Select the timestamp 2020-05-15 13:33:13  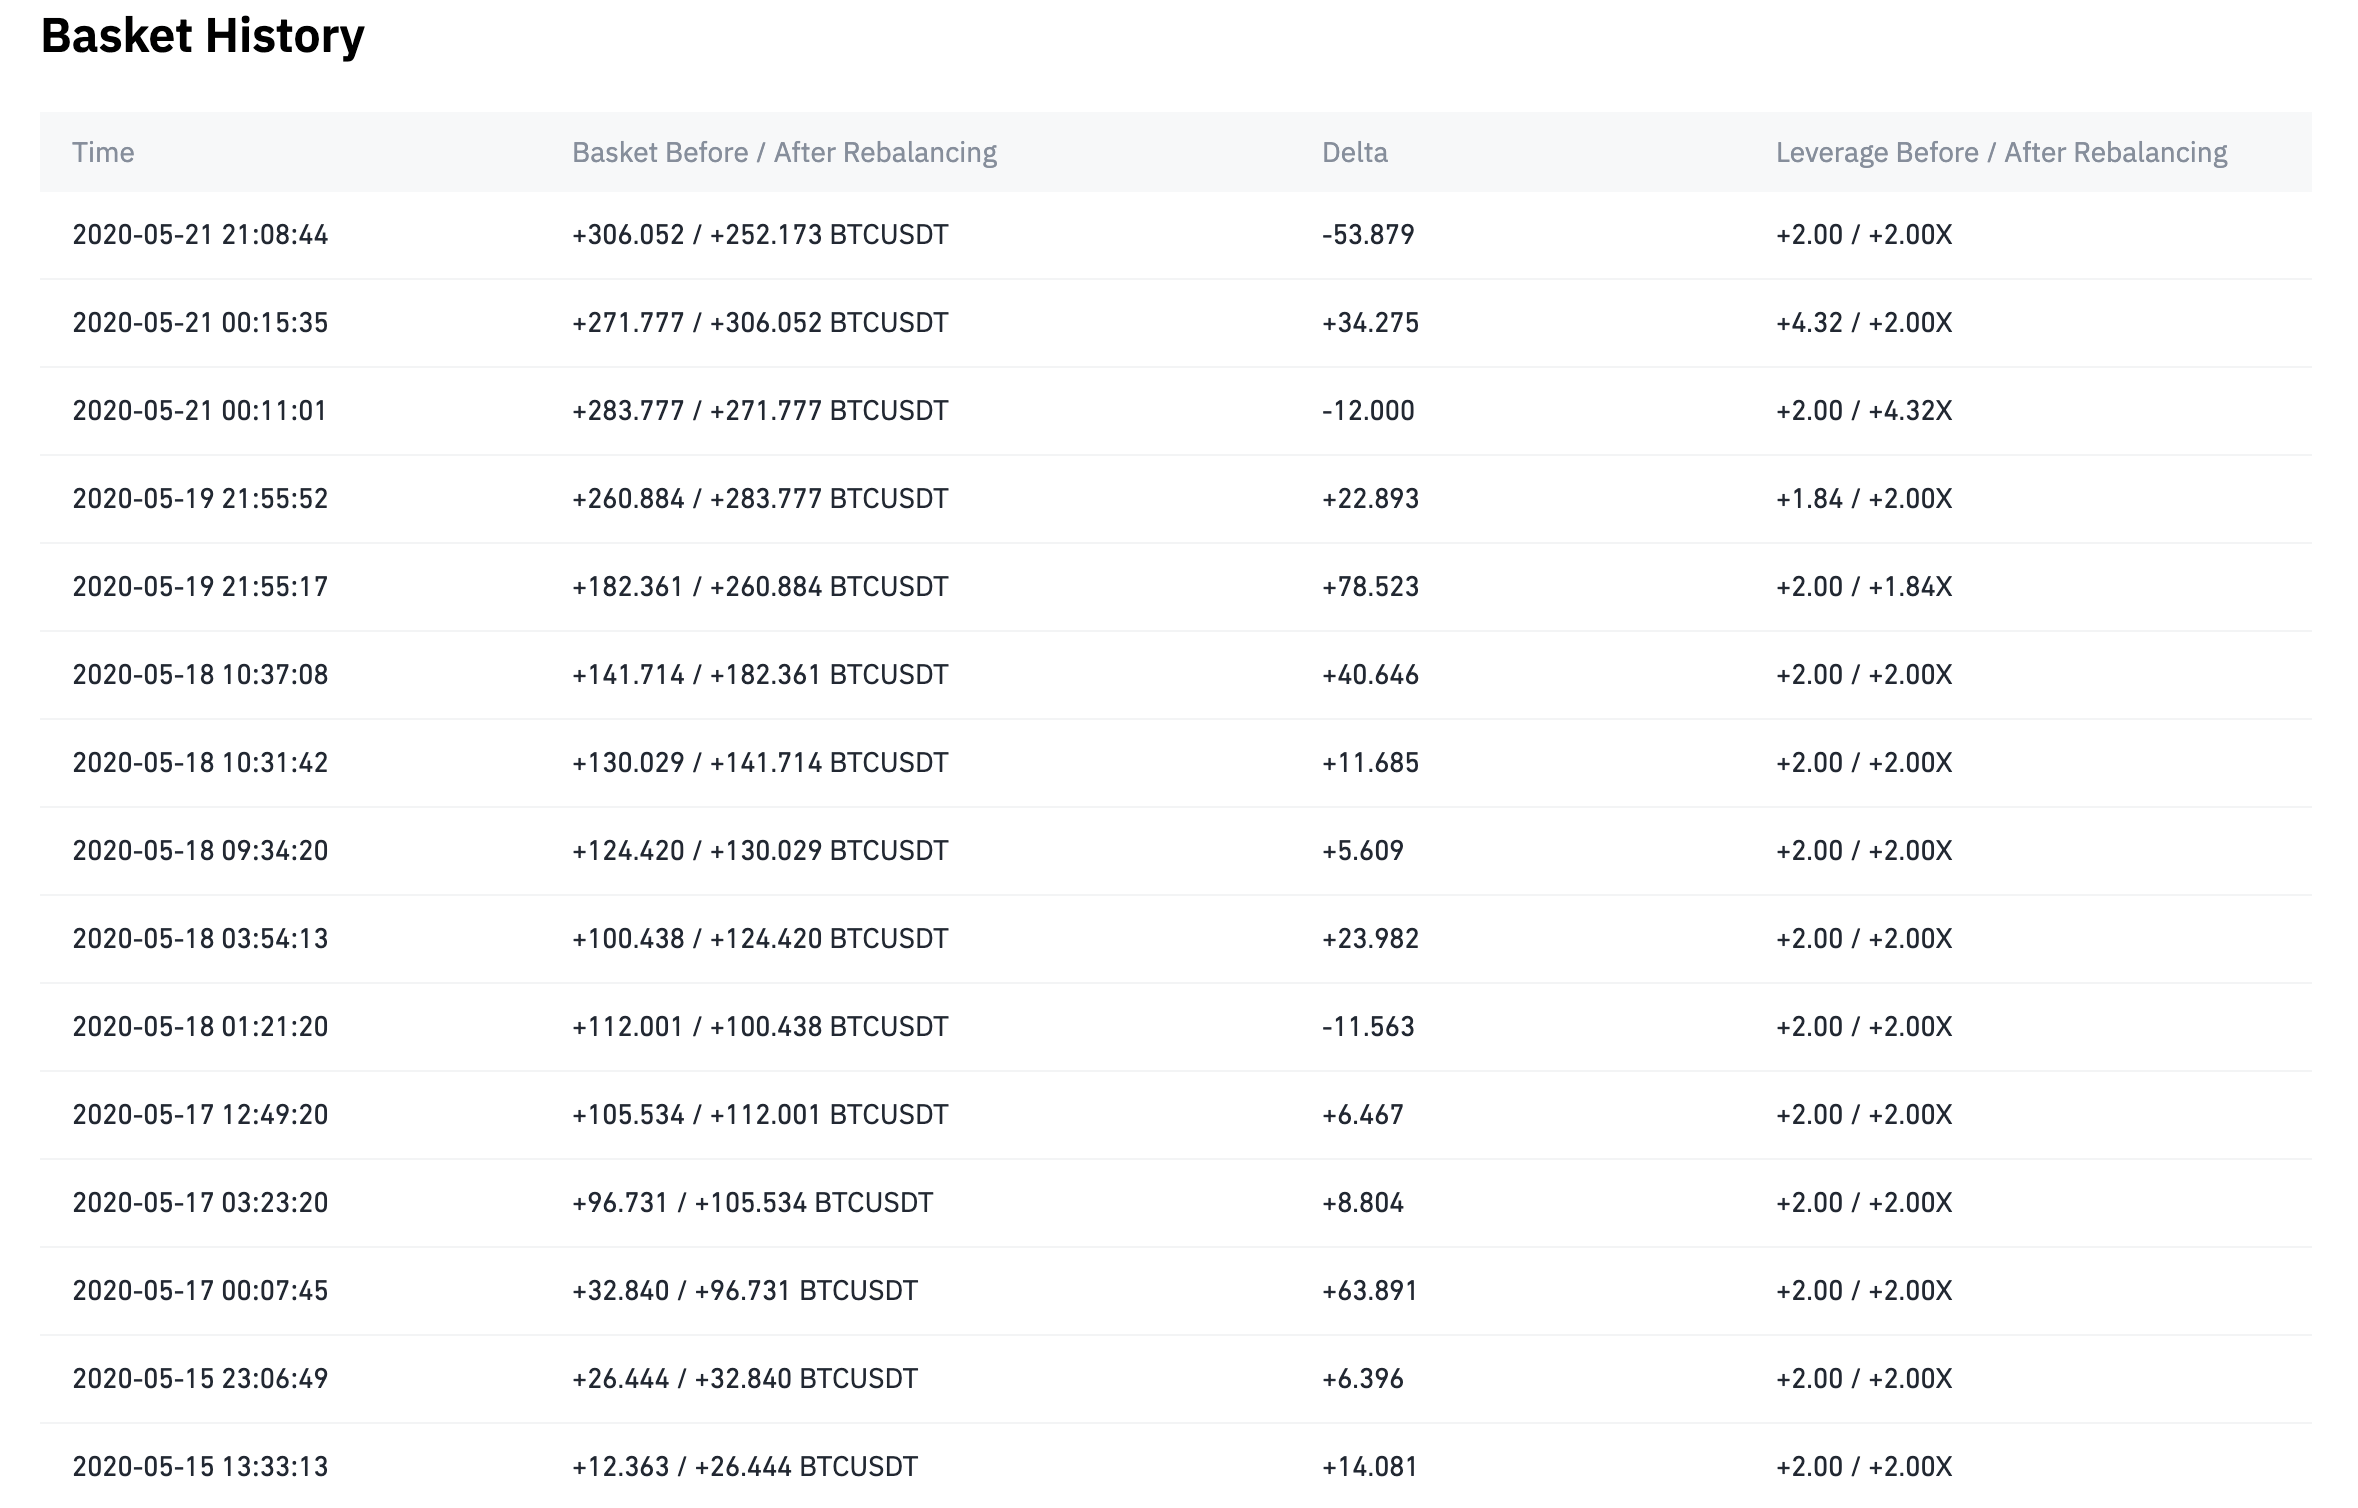[200, 1467]
